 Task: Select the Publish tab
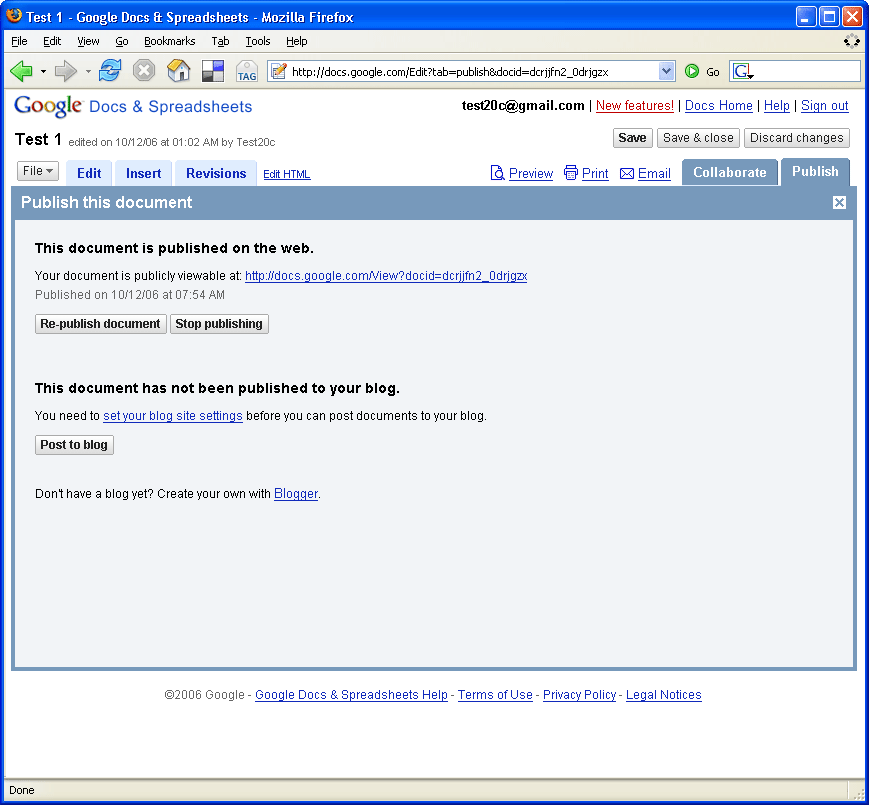coord(815,172)
